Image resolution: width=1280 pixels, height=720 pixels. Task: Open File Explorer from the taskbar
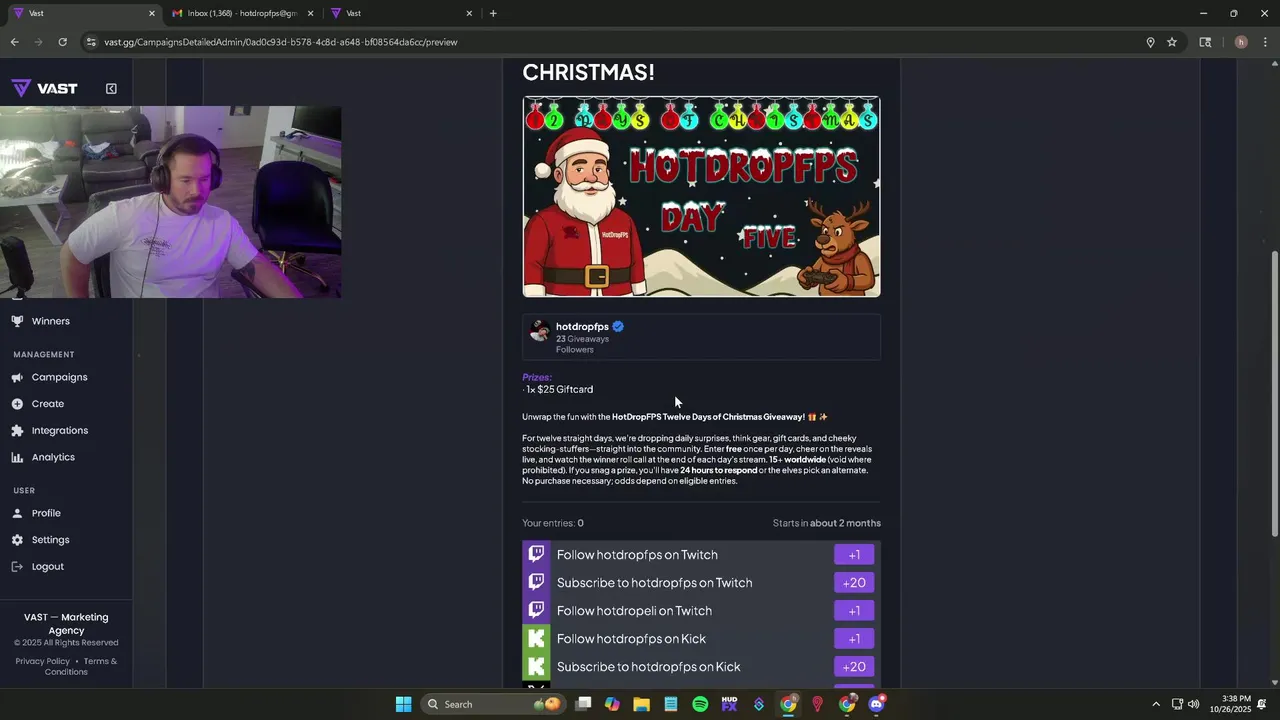tap(642, 704)
